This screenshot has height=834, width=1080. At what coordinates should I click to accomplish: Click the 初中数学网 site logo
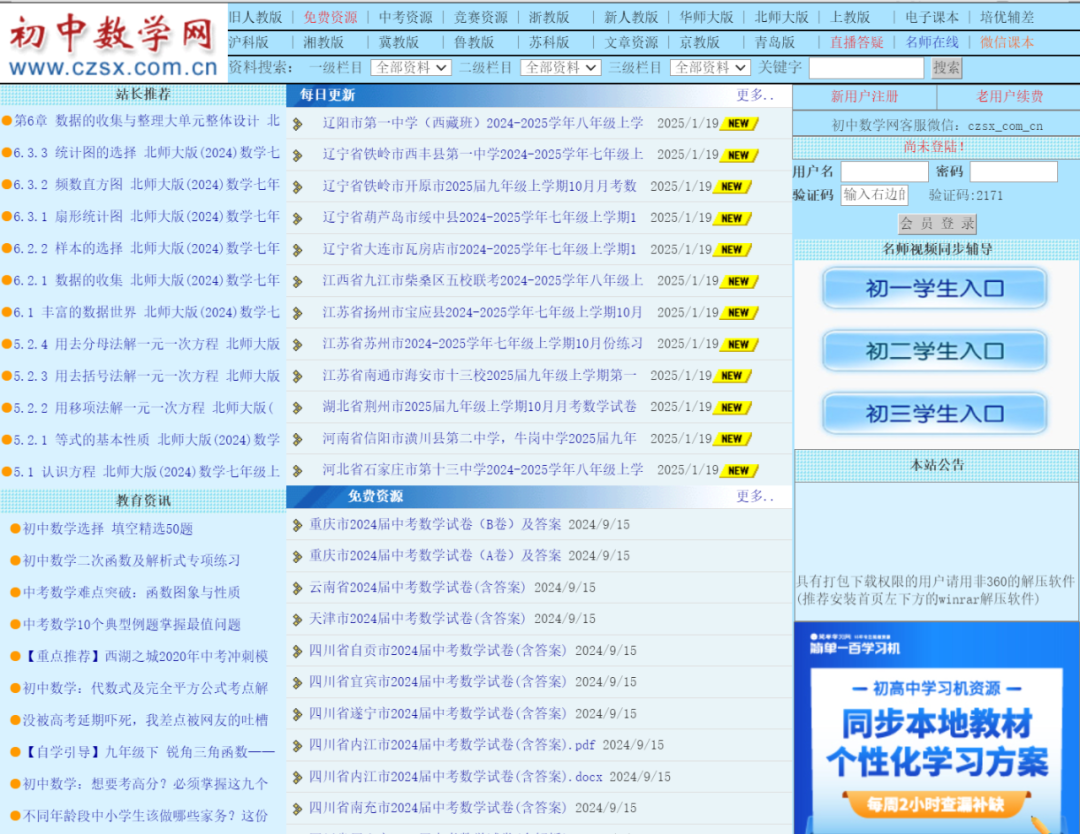click(x=114, y=43)
